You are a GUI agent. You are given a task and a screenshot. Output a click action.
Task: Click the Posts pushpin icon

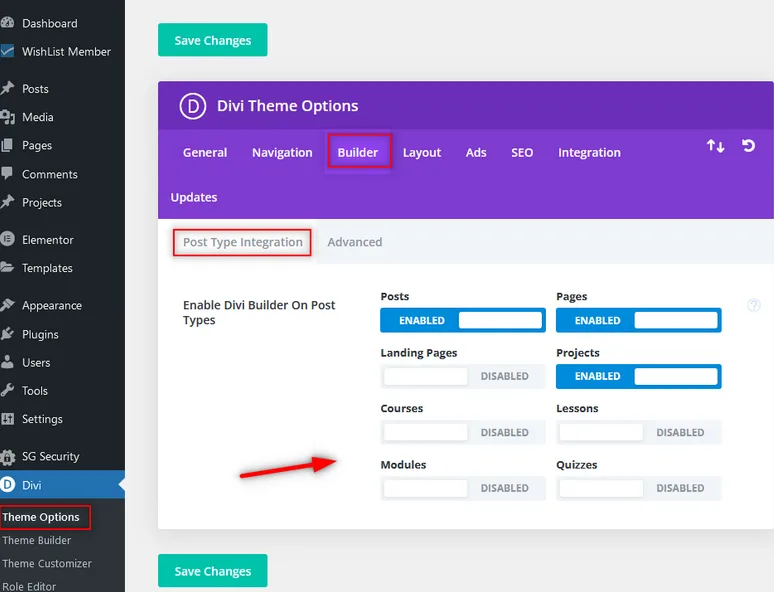coord(7,88)
